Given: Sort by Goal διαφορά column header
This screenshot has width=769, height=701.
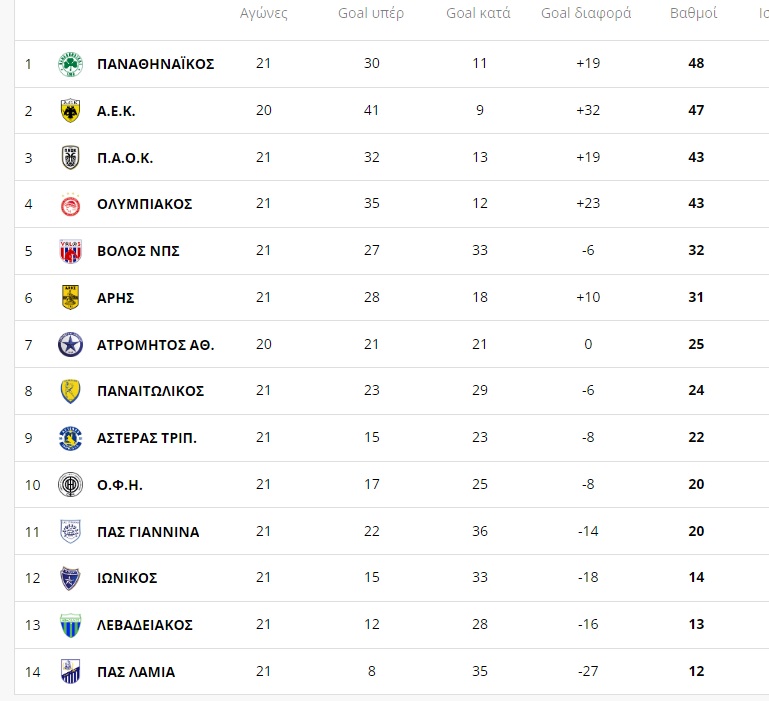Looking at the screenshot, I should coord(586,13).
